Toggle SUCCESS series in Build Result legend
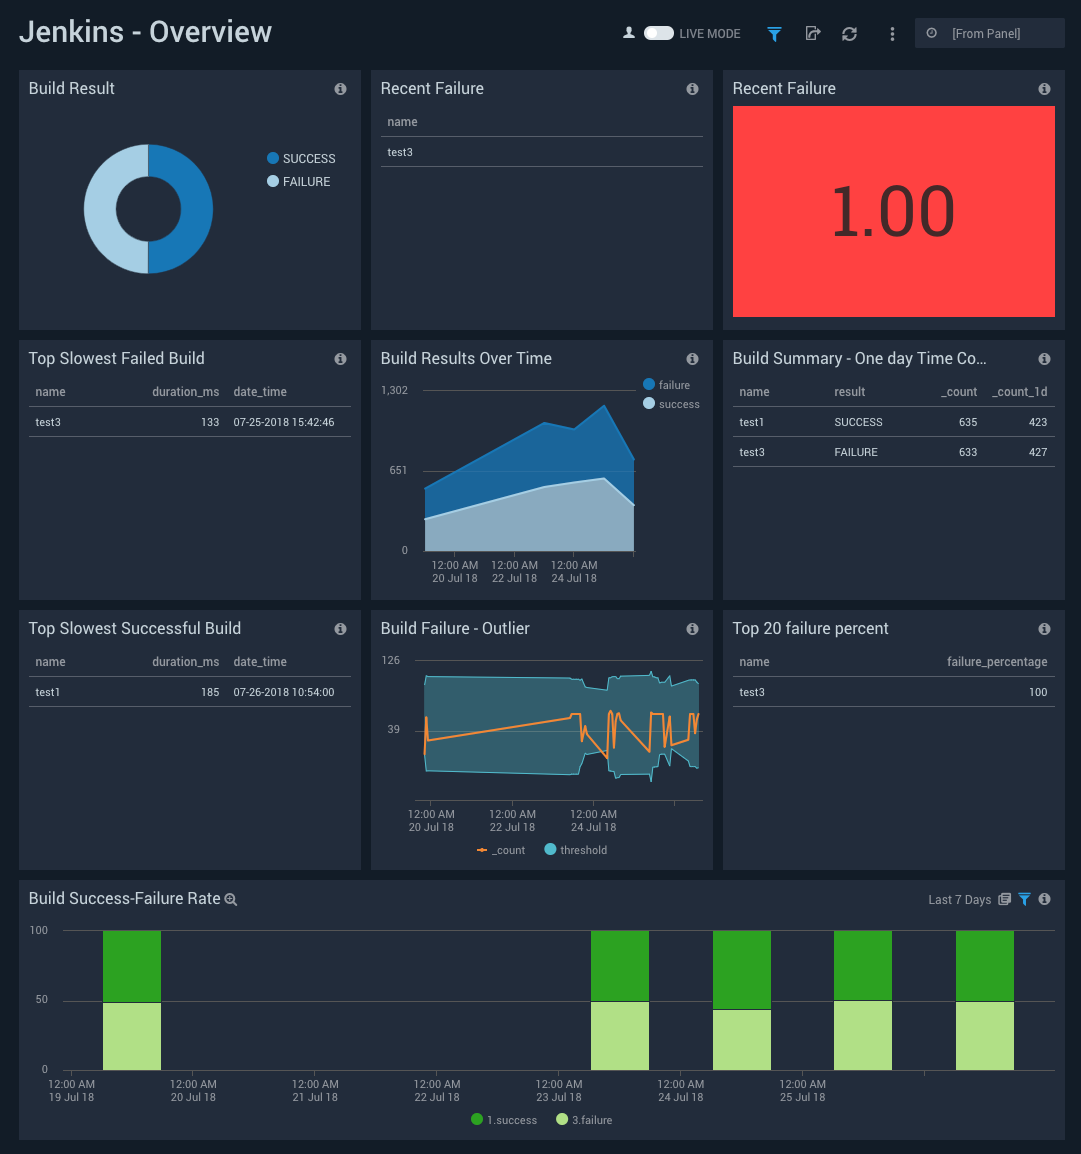Image resolution: width=1081 pixels, height=1154 pixels. [x=301, y=159]
